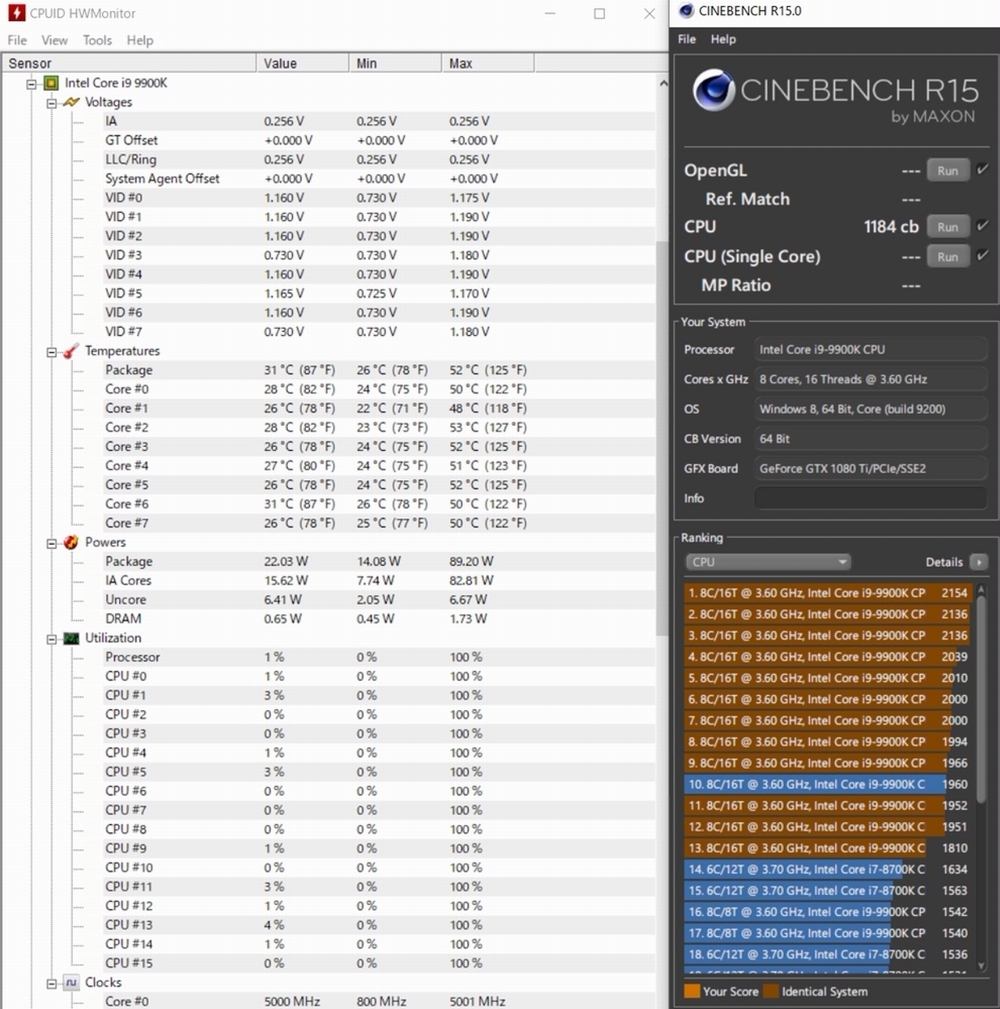The height and width of the screenshot is (1009, 1000).
Task: Select ranking entry 16 8C/8T scoring 1542
Action: click(x=828, y=912)
